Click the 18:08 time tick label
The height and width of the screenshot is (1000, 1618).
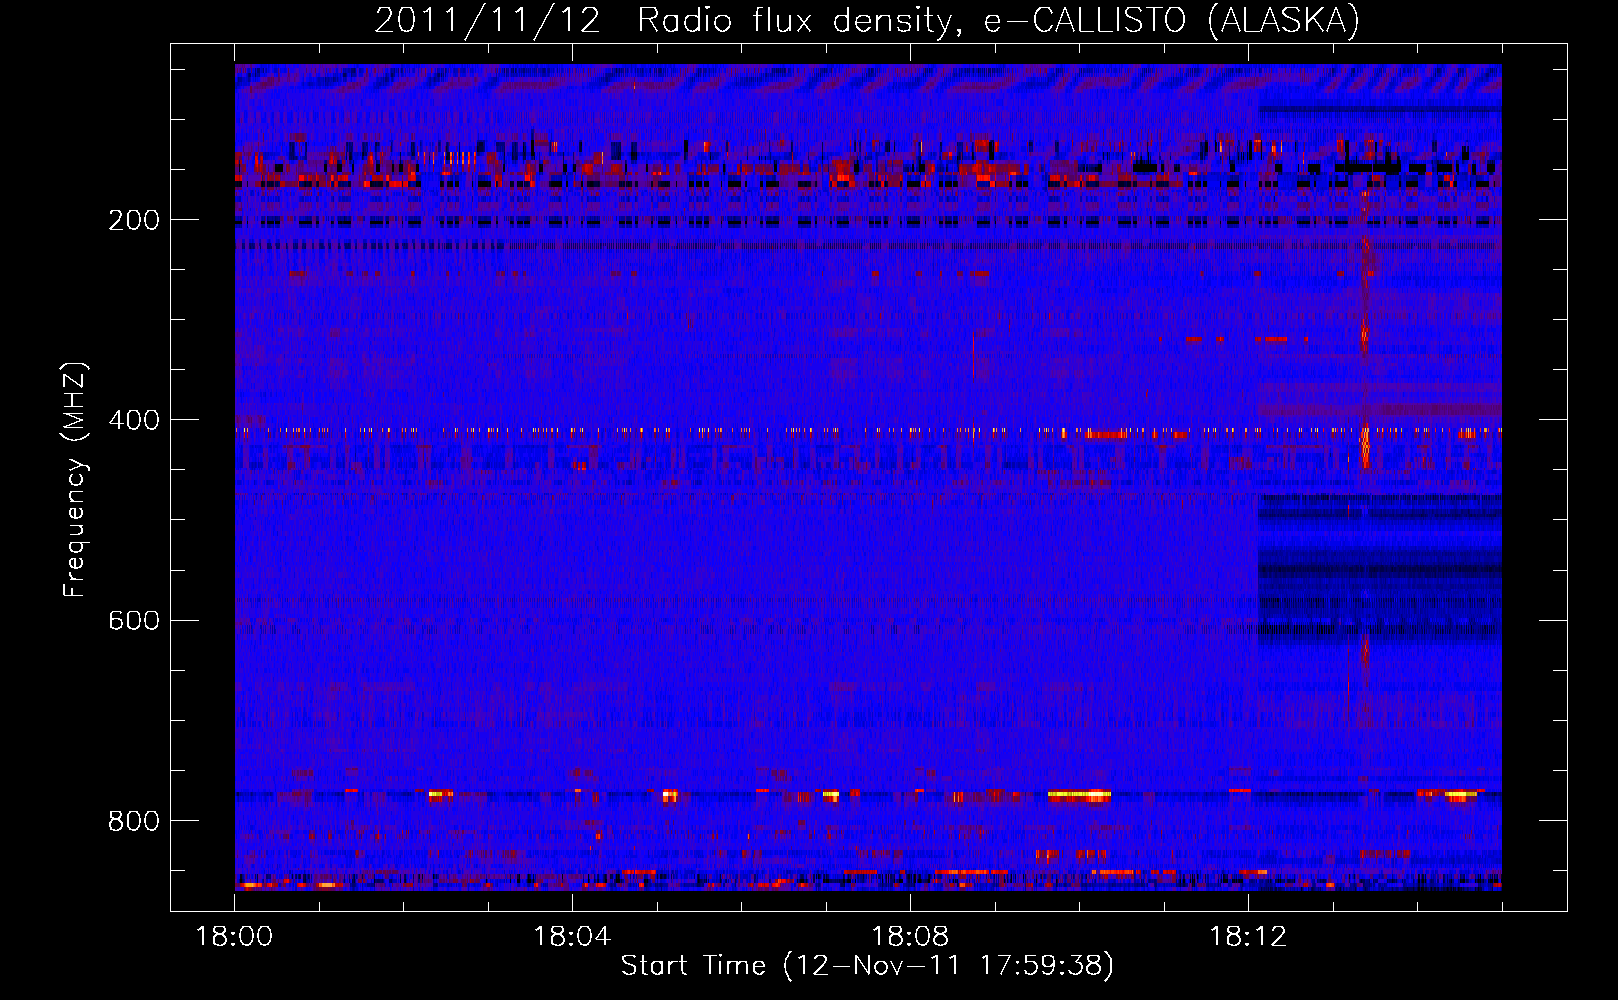click(910, 936)
